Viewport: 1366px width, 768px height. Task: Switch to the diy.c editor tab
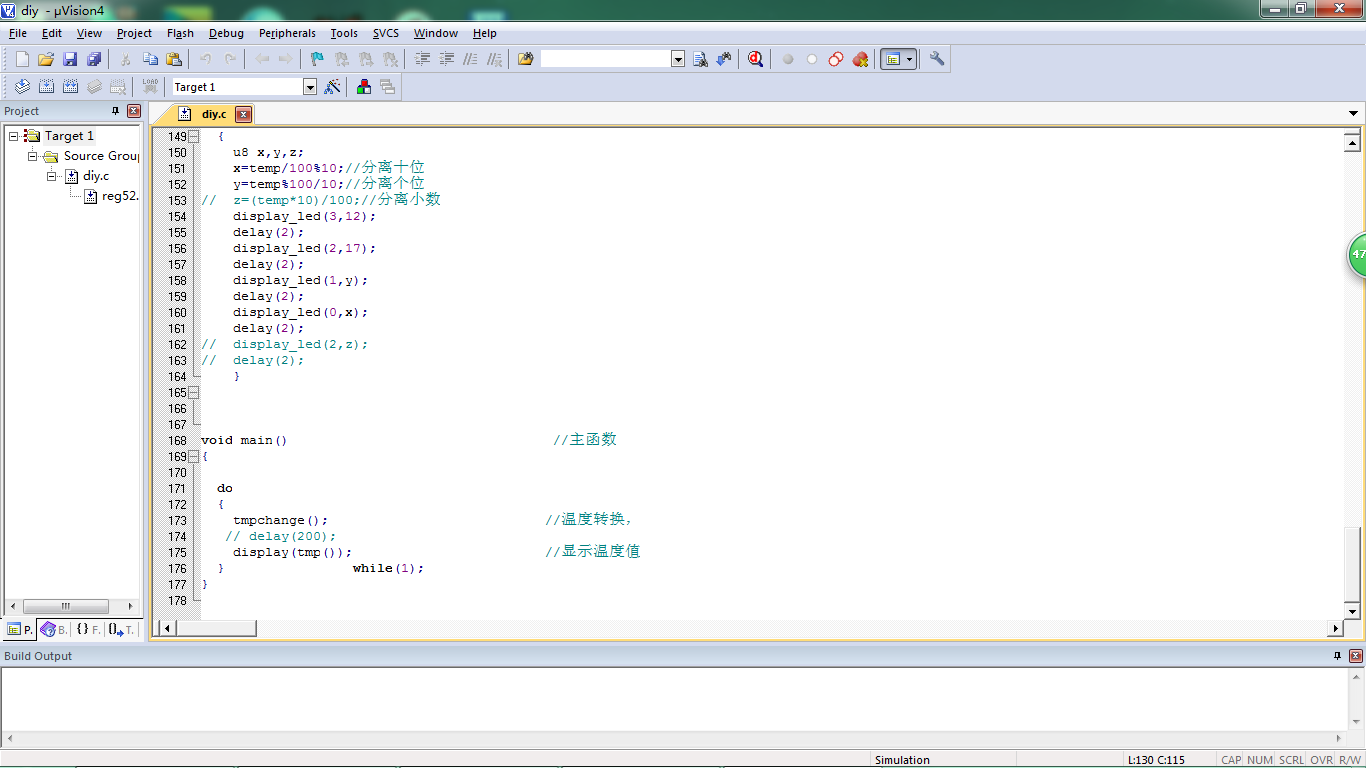click(214, 114)
